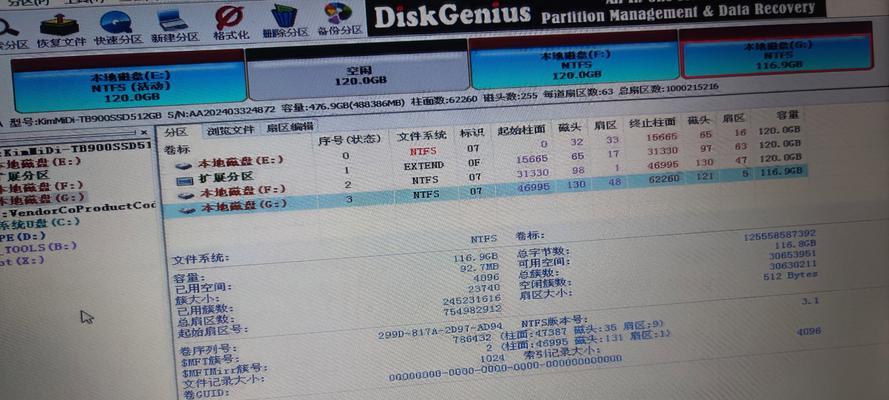Click the magnifier search partition icon
This screenshot has height=400, width=889.
coord(8,27)
